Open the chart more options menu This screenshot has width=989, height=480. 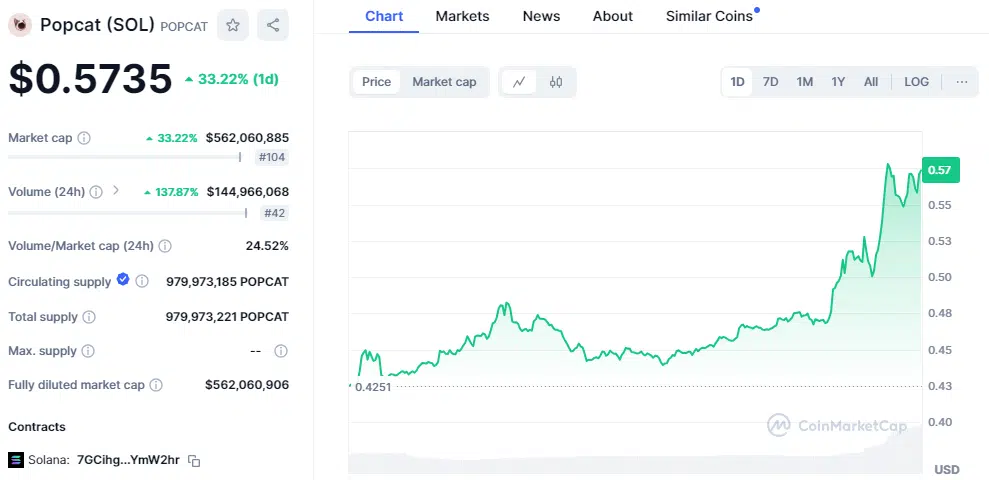961,82
